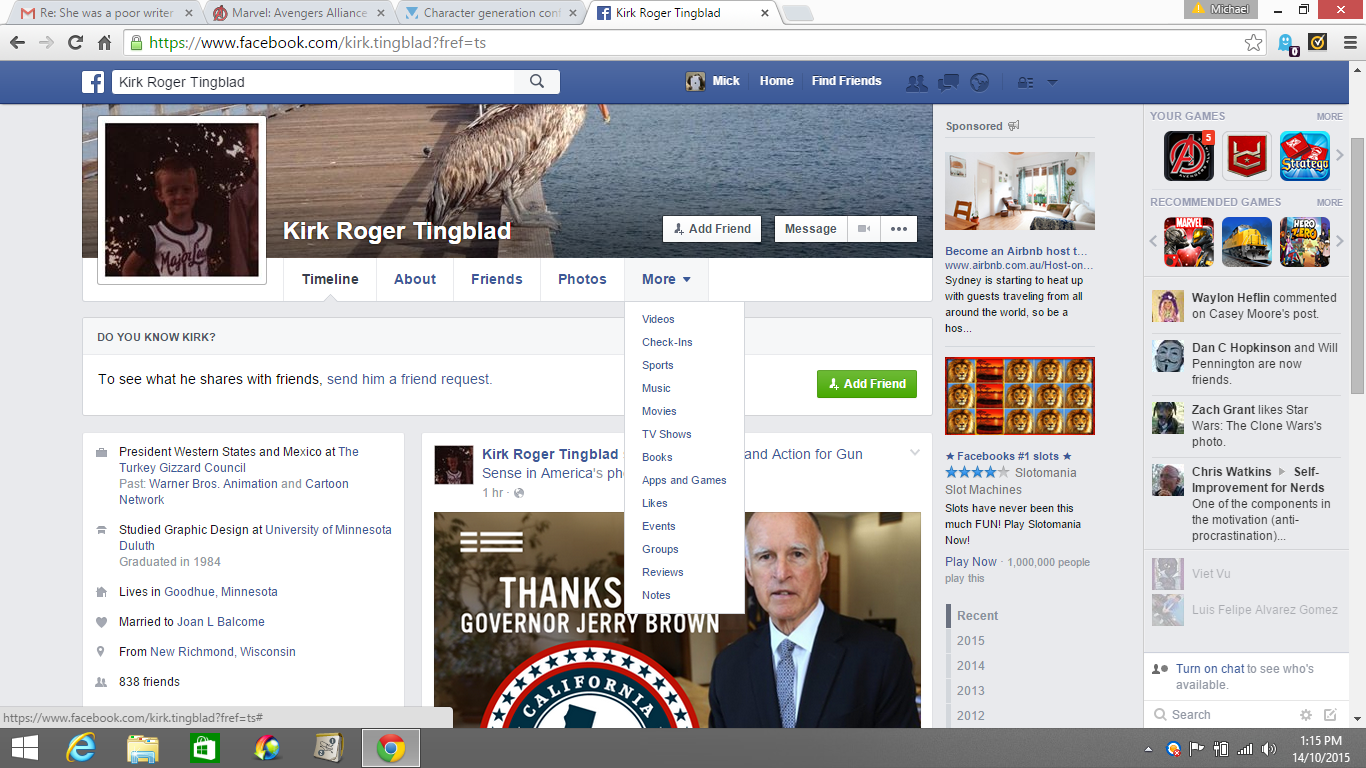Click send him a friend request link

click(409, 379)
